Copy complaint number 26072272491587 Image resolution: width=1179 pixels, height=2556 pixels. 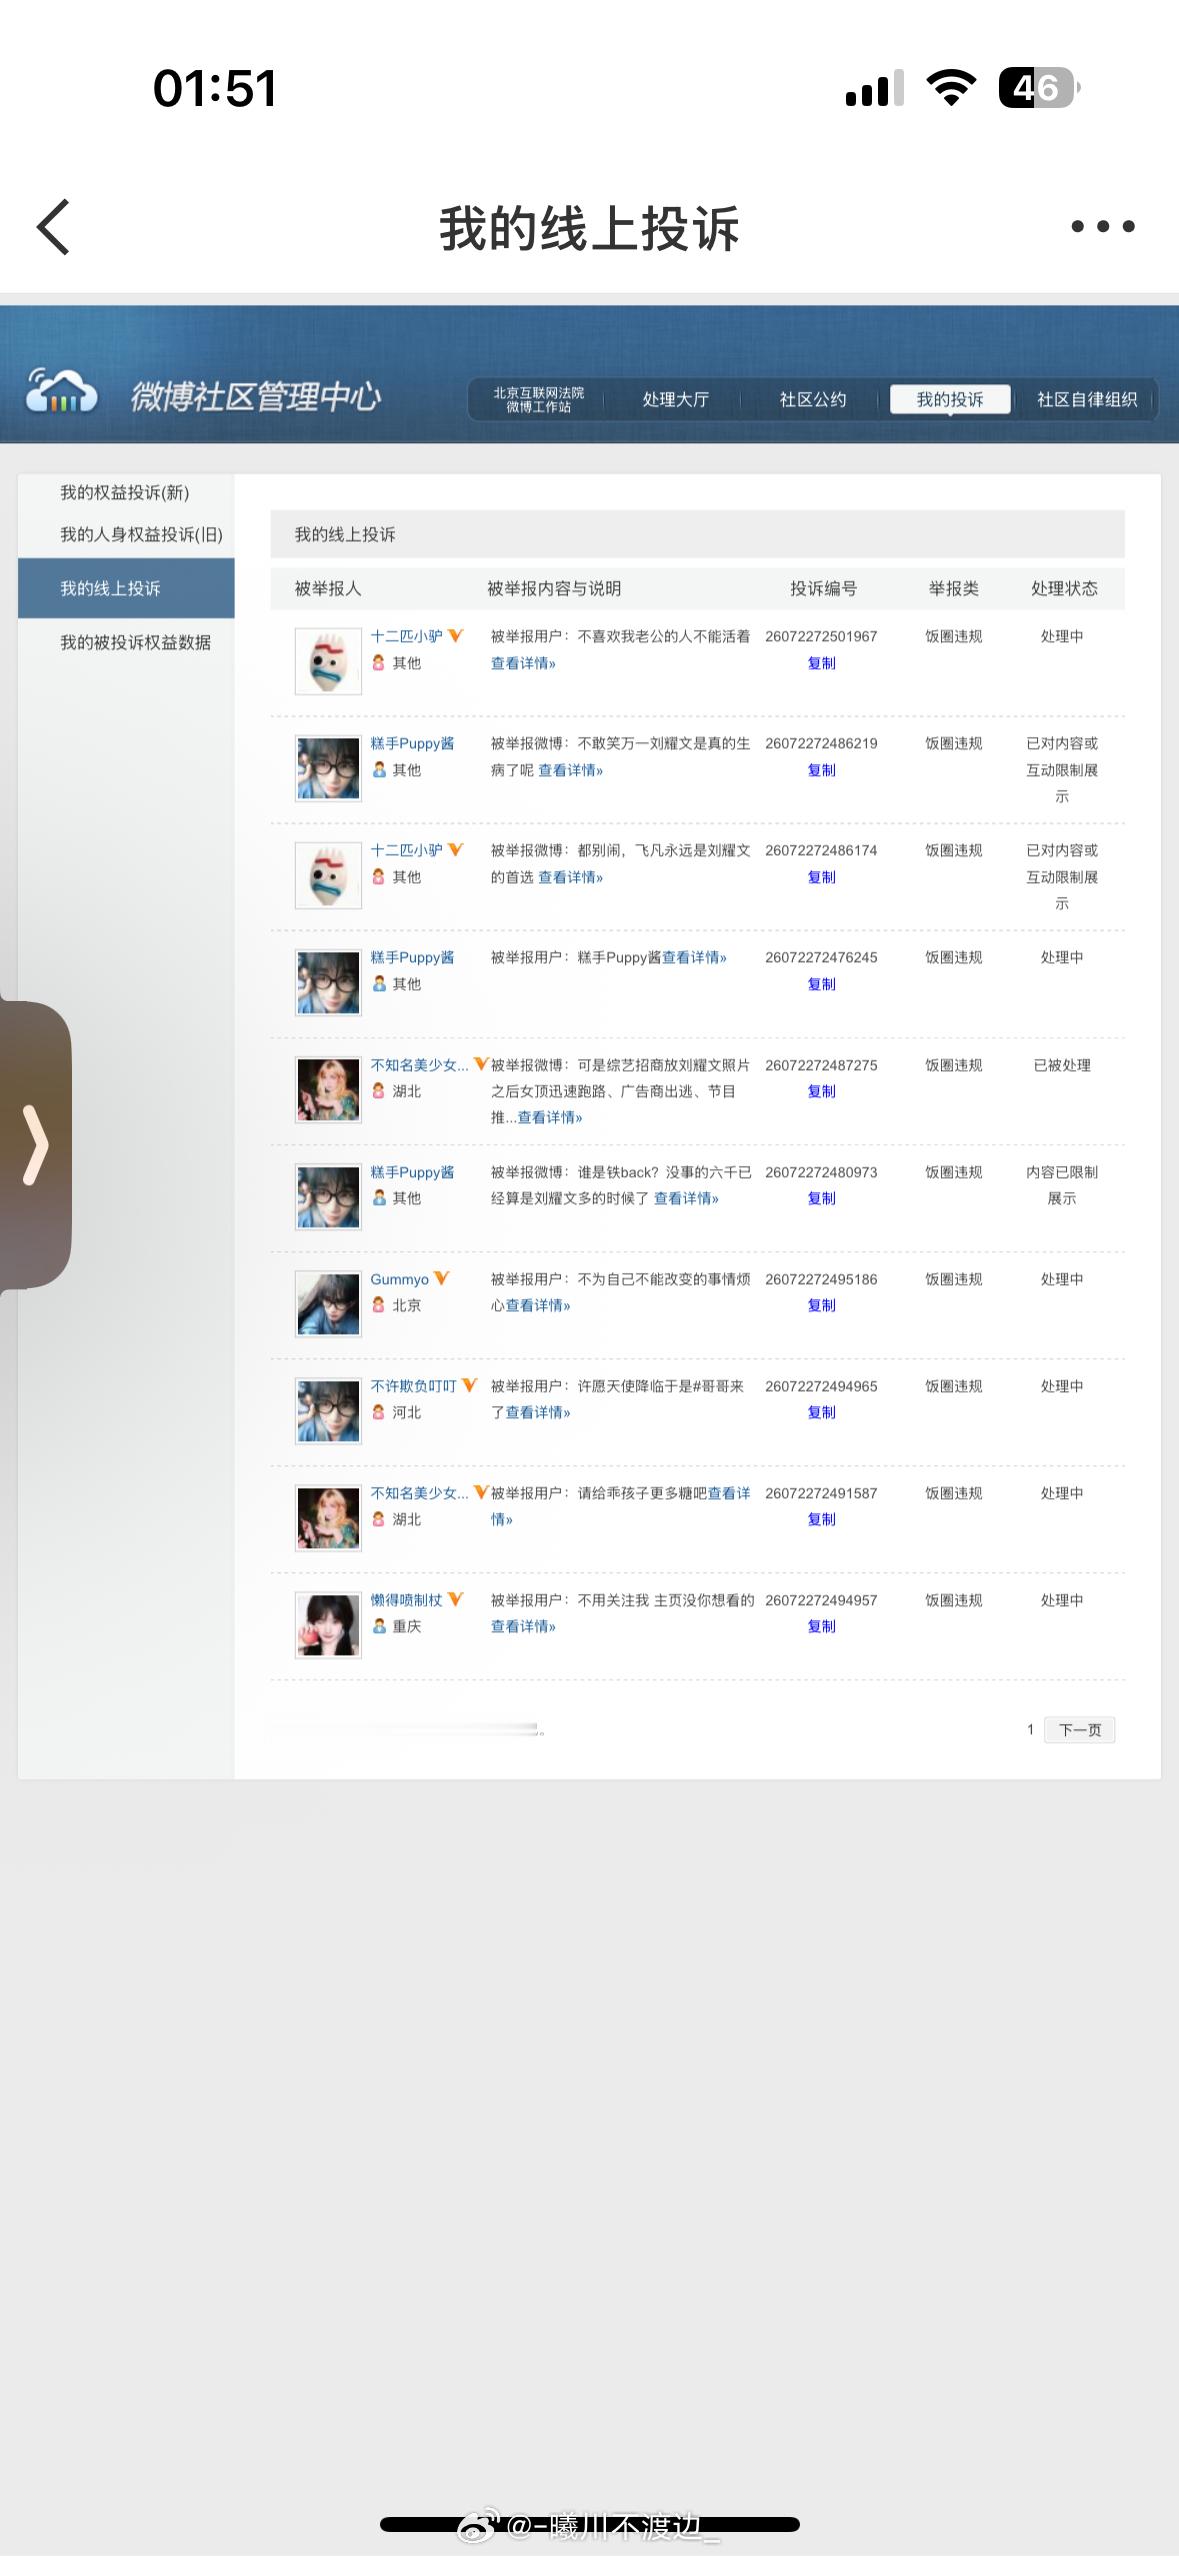(x=821, y=1519)
